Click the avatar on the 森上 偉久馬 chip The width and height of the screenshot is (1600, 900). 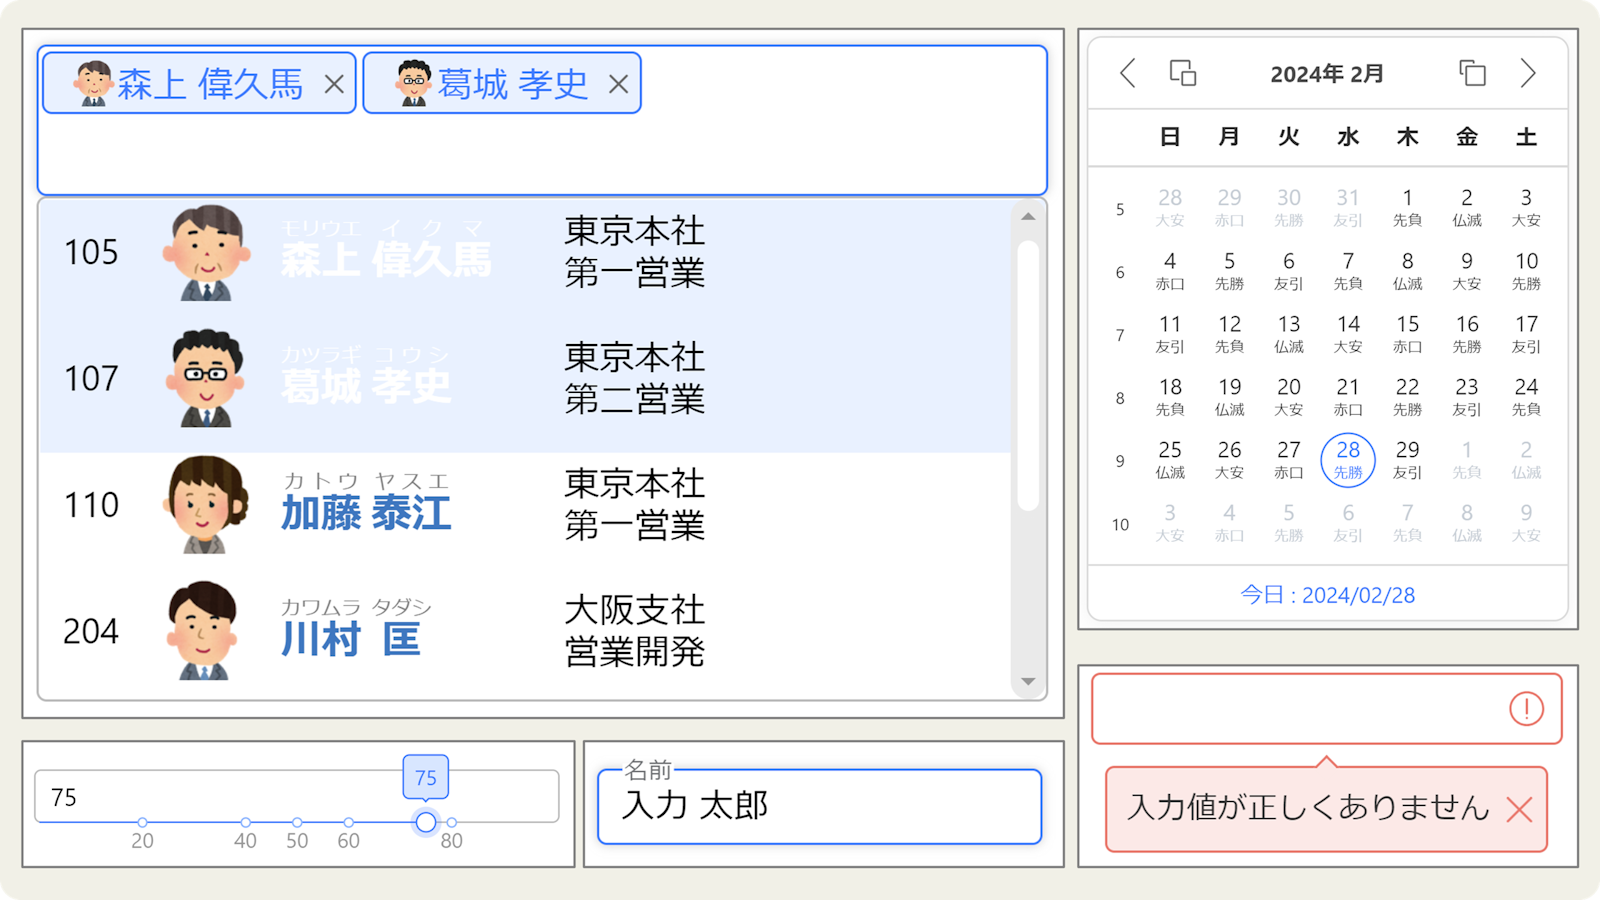pyautogui.click(x=95, y=83)
